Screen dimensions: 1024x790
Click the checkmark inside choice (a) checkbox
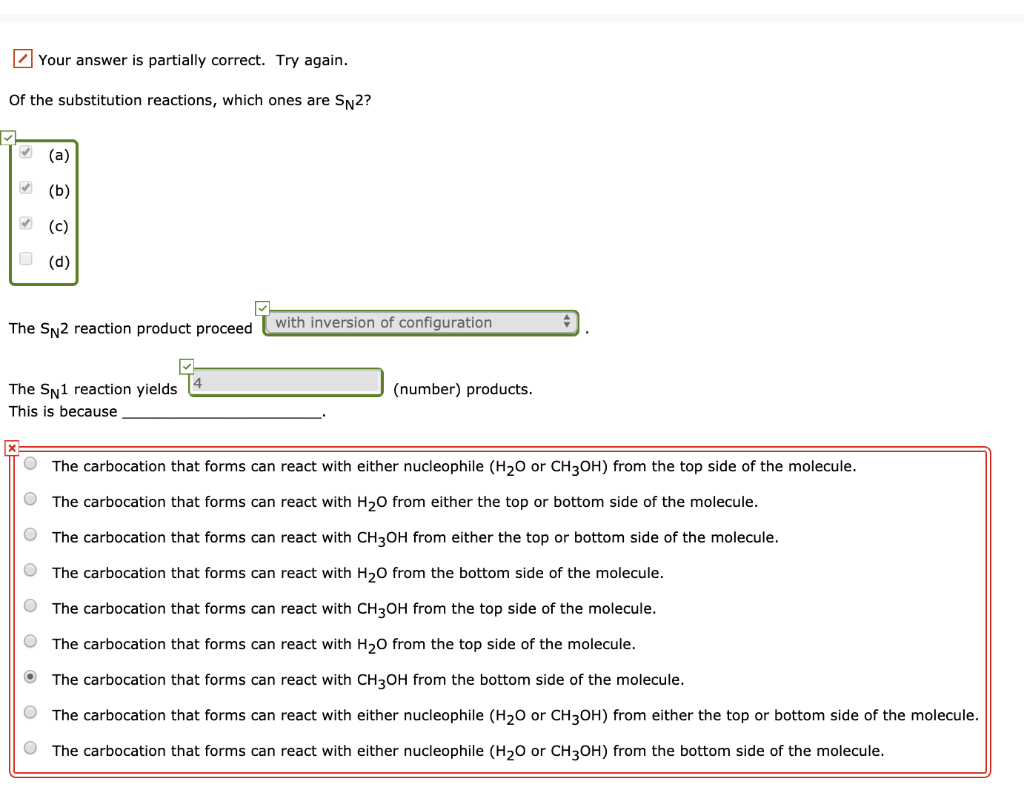pos(25,152)
